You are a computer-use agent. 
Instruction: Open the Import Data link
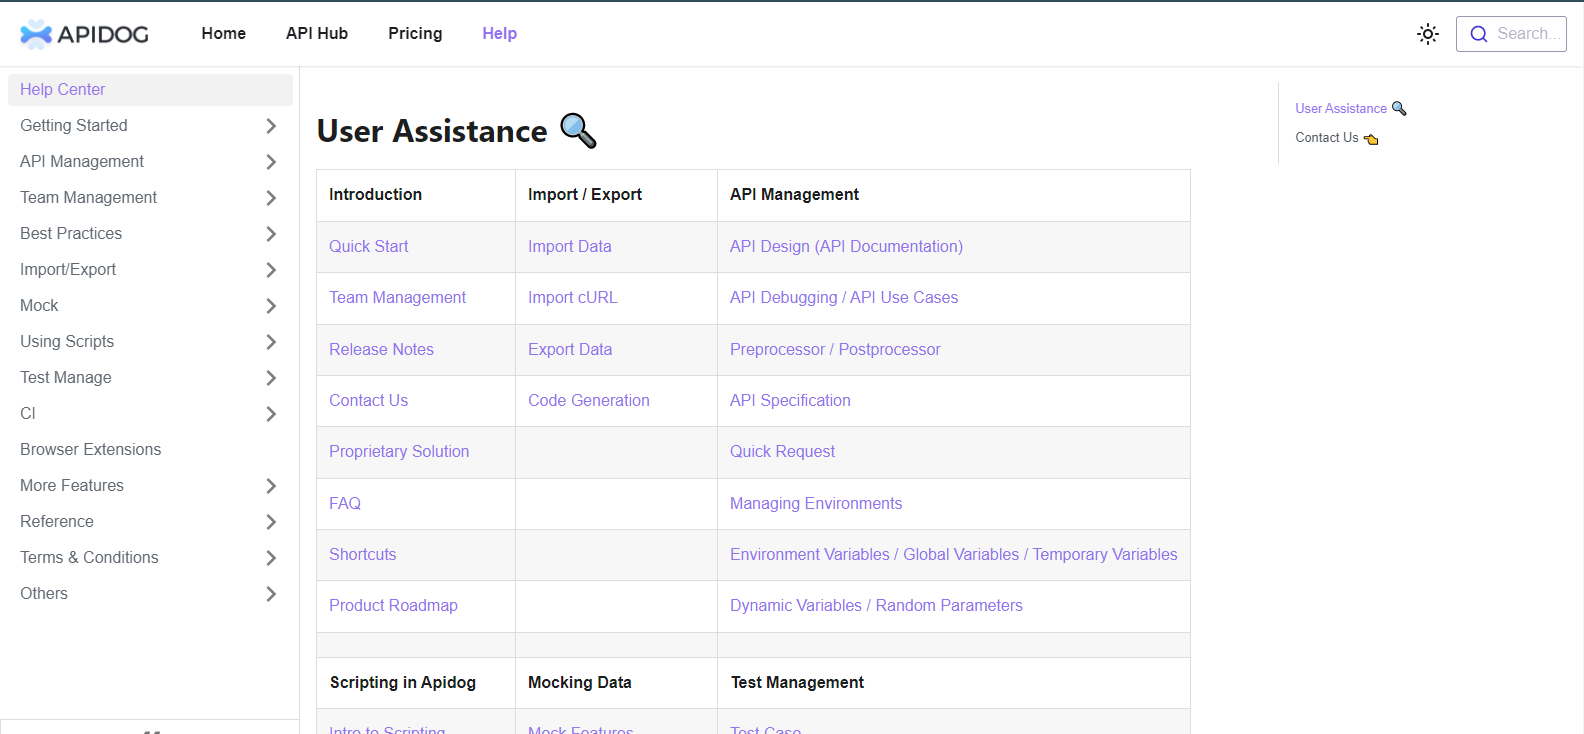[x=570, y=246]
